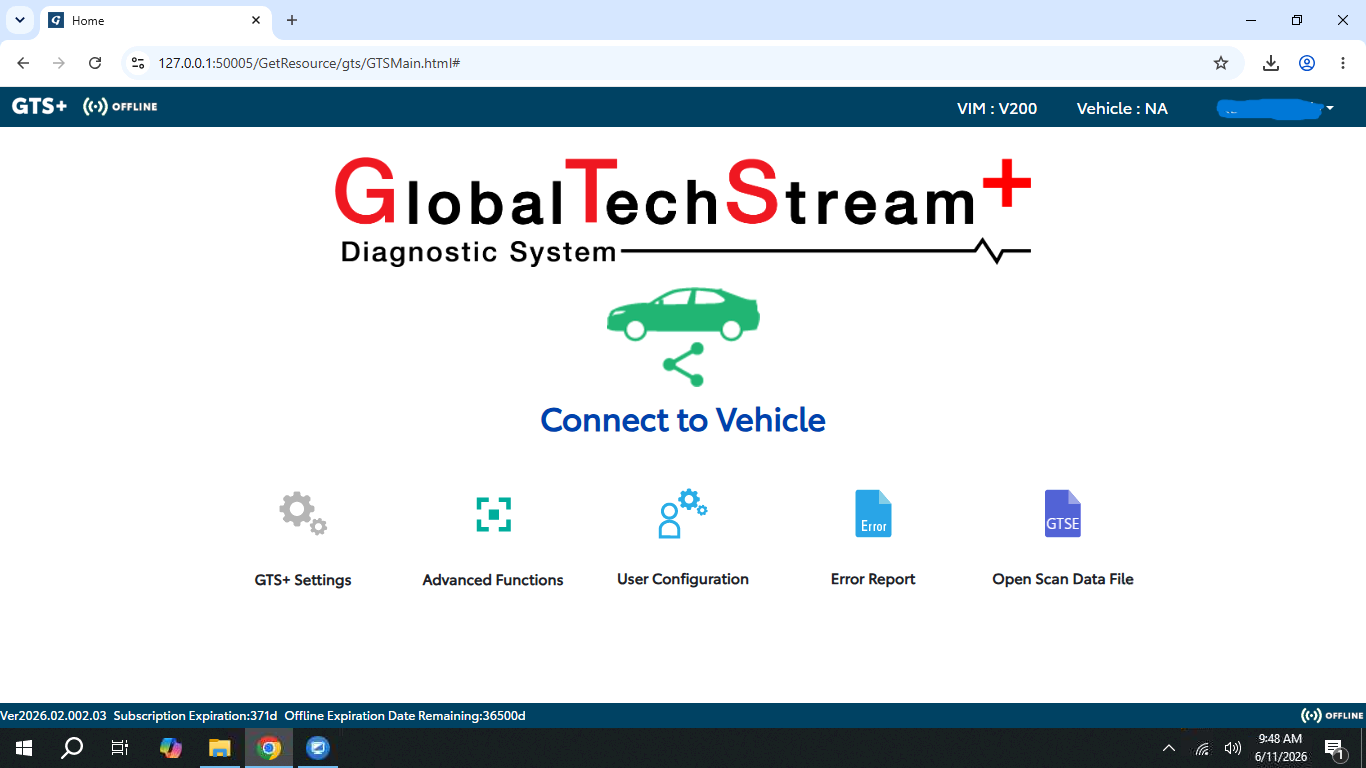This screenshot has height=768, width=1366.
Task: Open a new browser tab
Action: tap(292, 20)
